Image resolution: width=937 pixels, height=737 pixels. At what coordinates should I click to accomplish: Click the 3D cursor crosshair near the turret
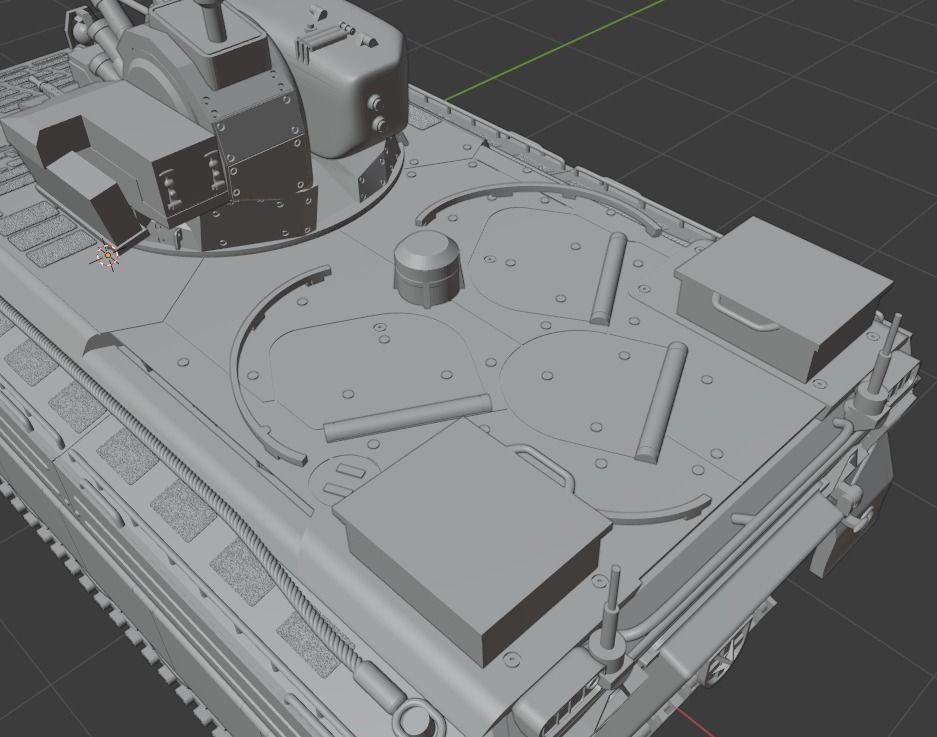pos(108,256)
